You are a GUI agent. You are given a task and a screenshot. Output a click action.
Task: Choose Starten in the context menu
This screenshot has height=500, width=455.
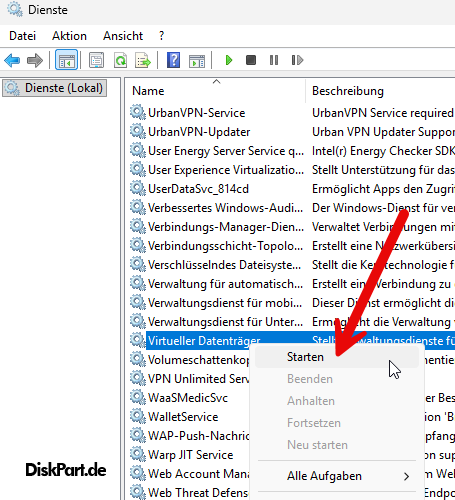pos(337,357)
